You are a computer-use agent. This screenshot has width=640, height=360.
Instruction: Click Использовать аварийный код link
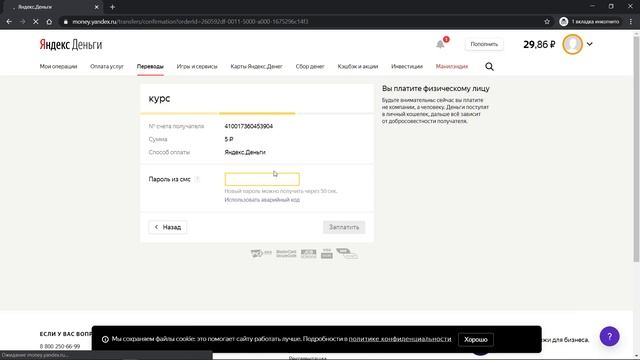coord(262,200)
